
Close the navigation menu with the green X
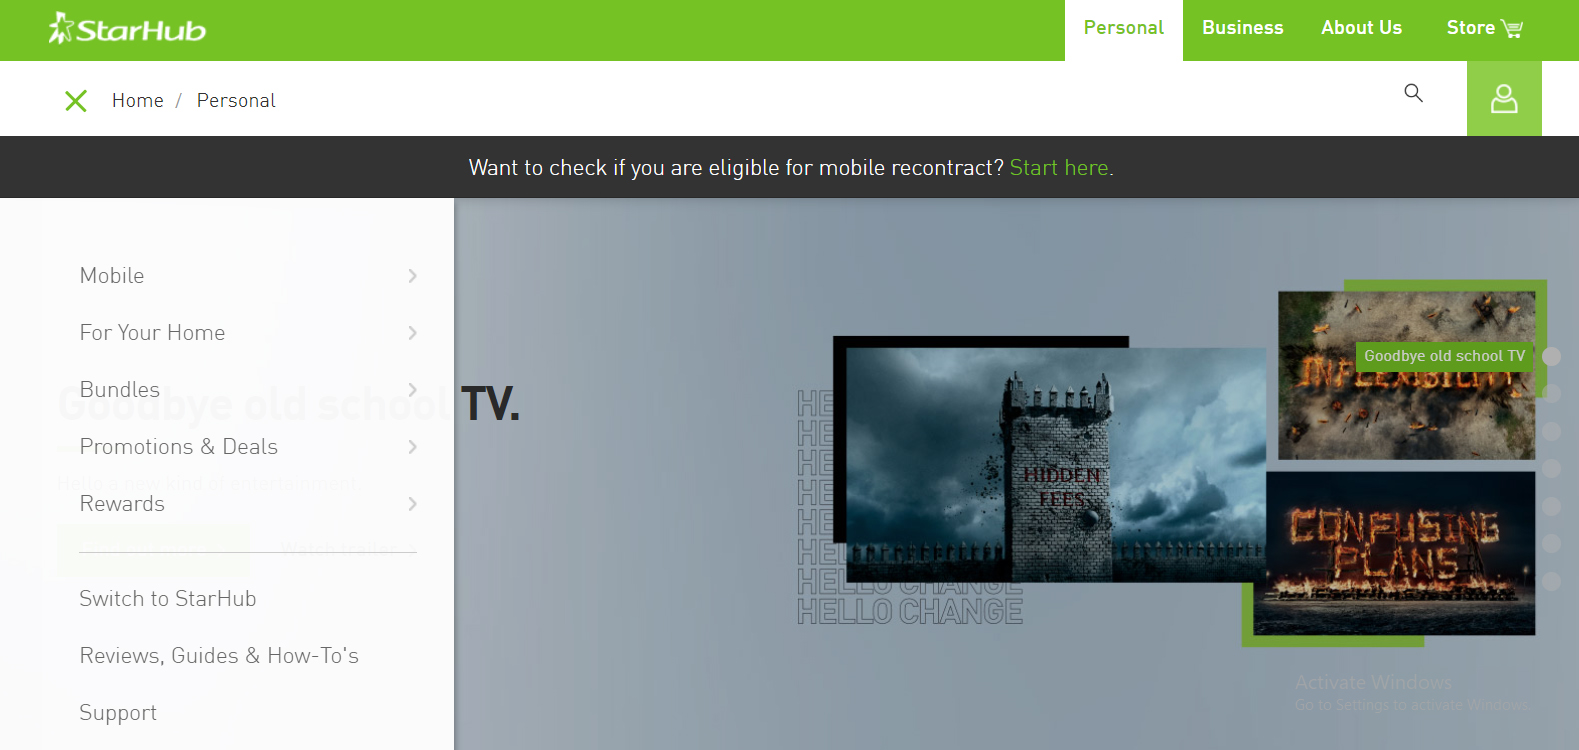coord(76,100)
